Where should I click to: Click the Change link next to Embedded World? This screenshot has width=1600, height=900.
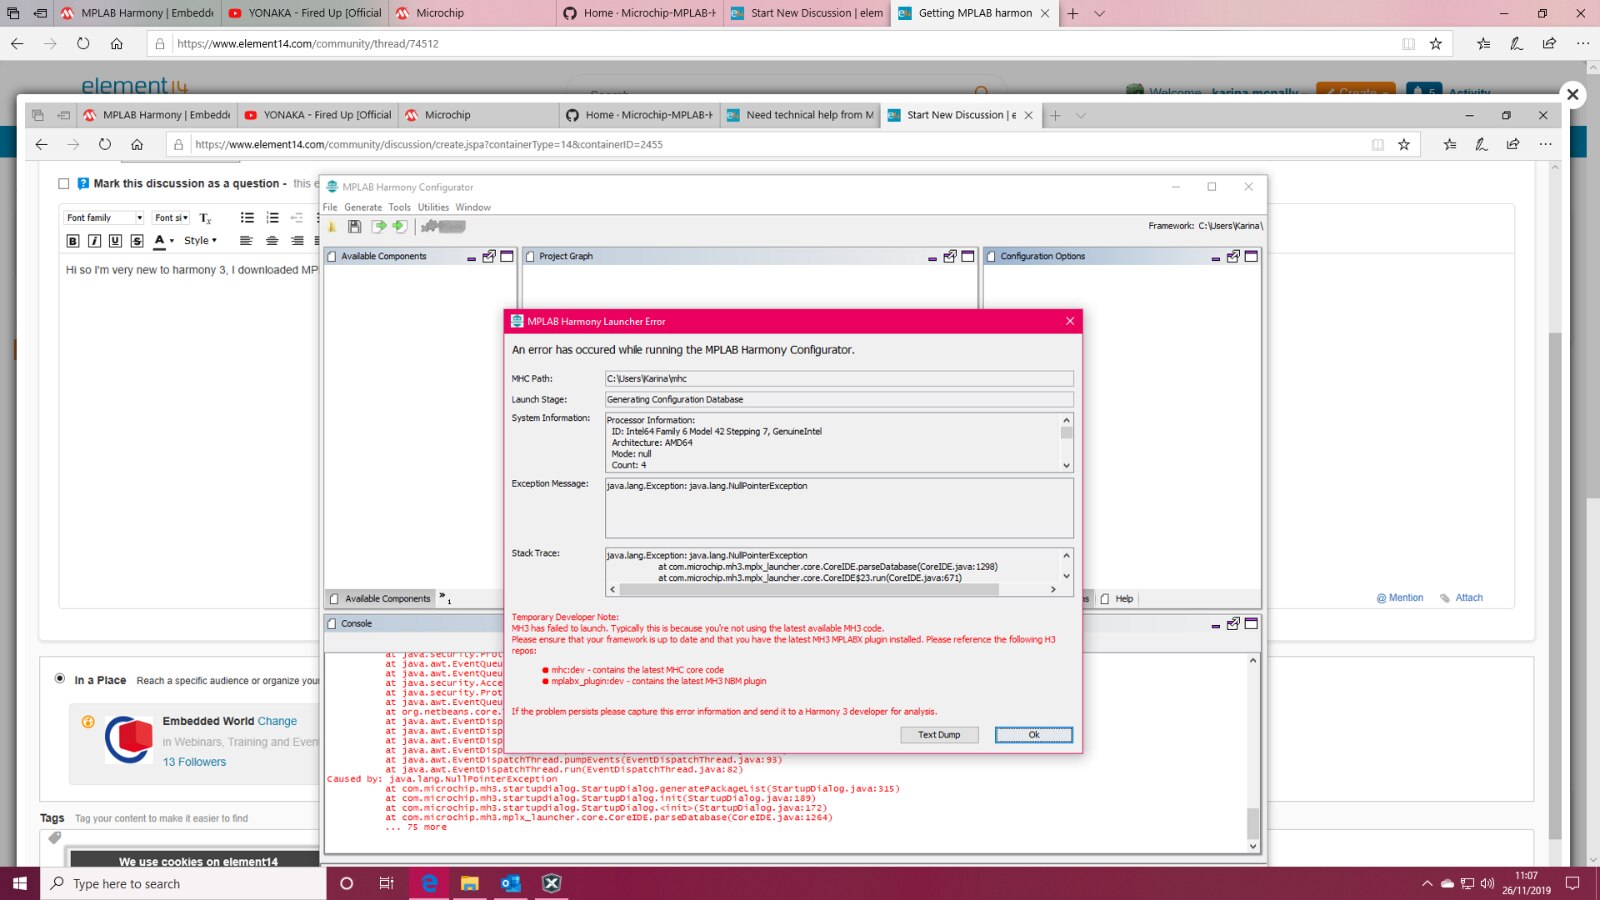pos(277,721)
